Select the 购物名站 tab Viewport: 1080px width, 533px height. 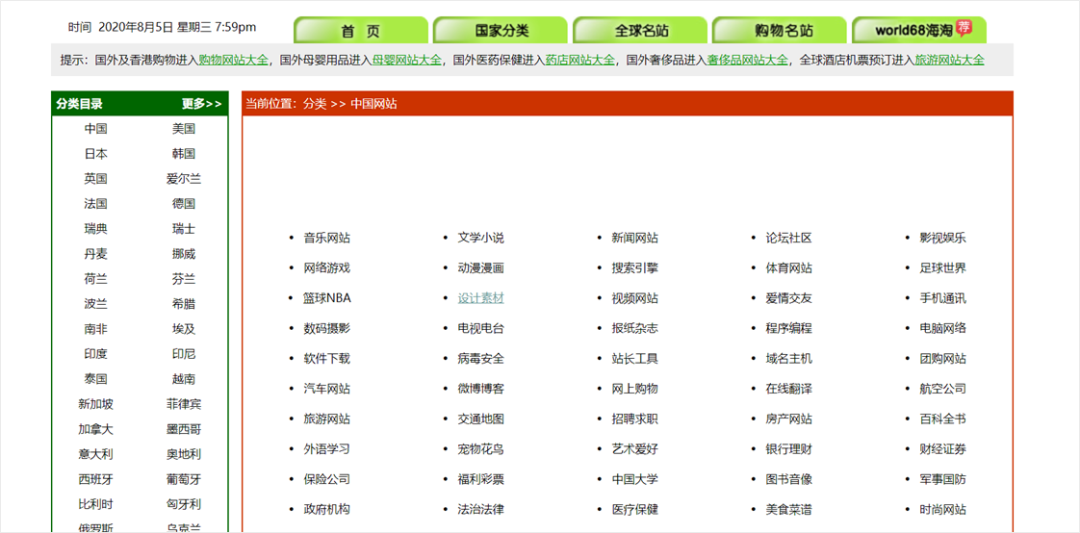pos(780,30)
